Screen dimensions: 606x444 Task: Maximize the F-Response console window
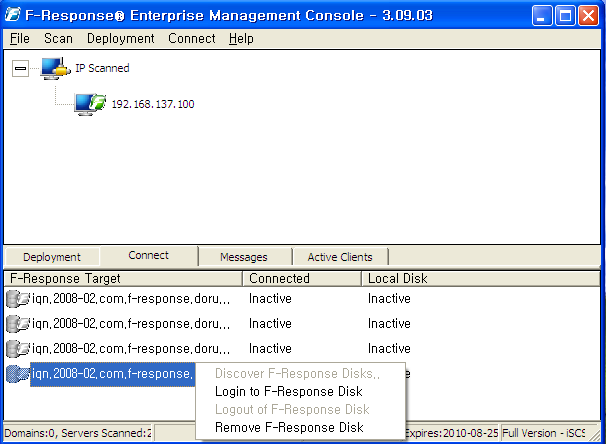(x=565, y=16)
